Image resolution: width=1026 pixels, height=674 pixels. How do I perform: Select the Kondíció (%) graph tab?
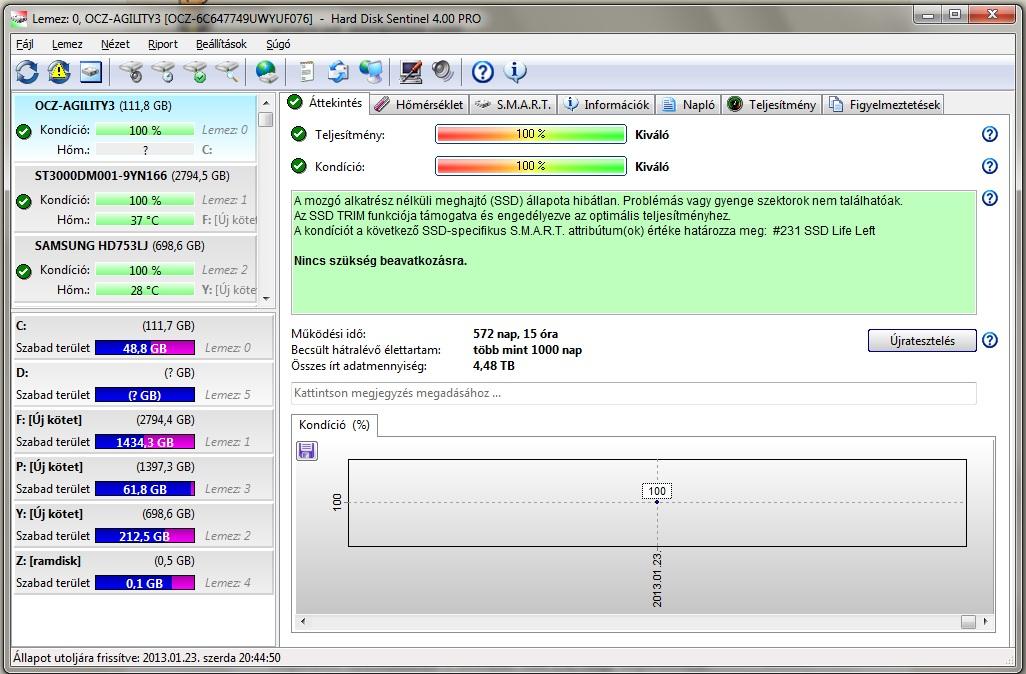point(334,425)
